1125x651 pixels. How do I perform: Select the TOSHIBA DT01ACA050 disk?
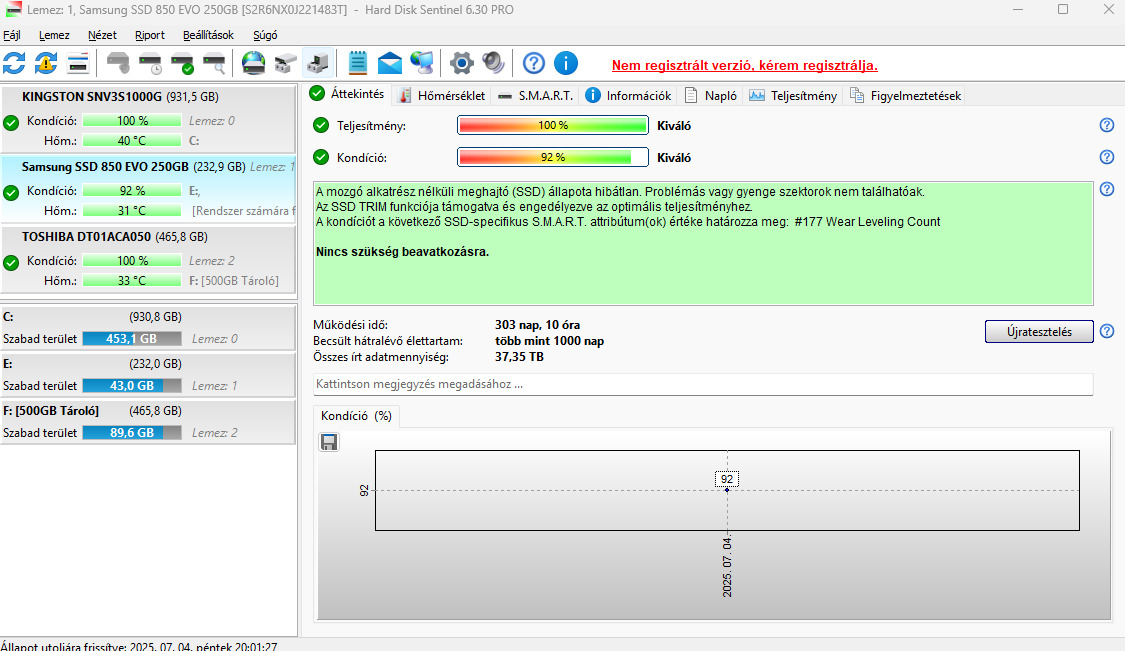point(148,258)
